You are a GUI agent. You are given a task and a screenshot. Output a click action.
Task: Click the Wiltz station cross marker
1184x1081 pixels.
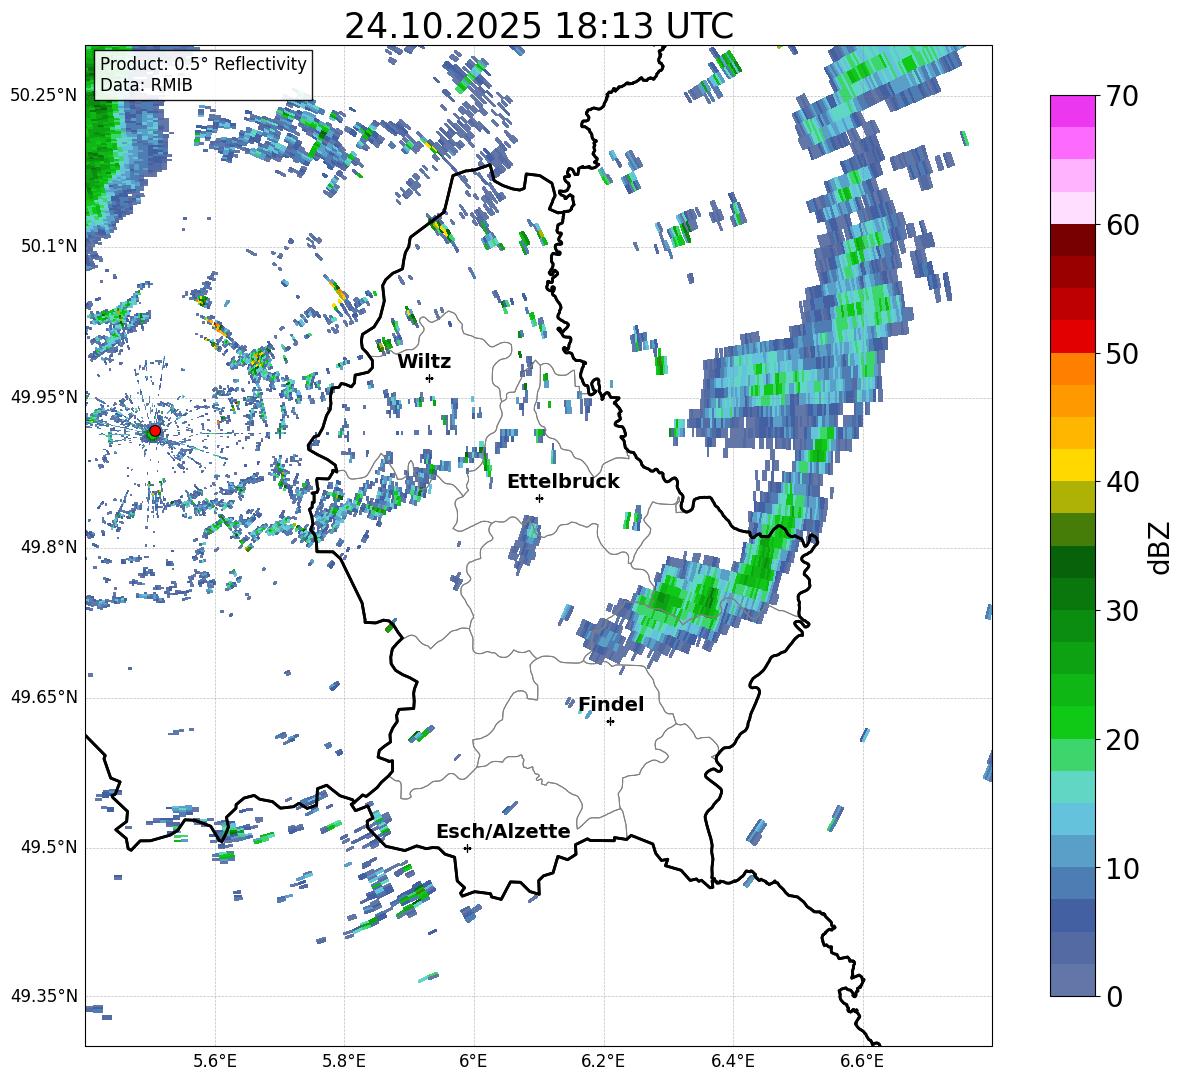tap(430, 378)
